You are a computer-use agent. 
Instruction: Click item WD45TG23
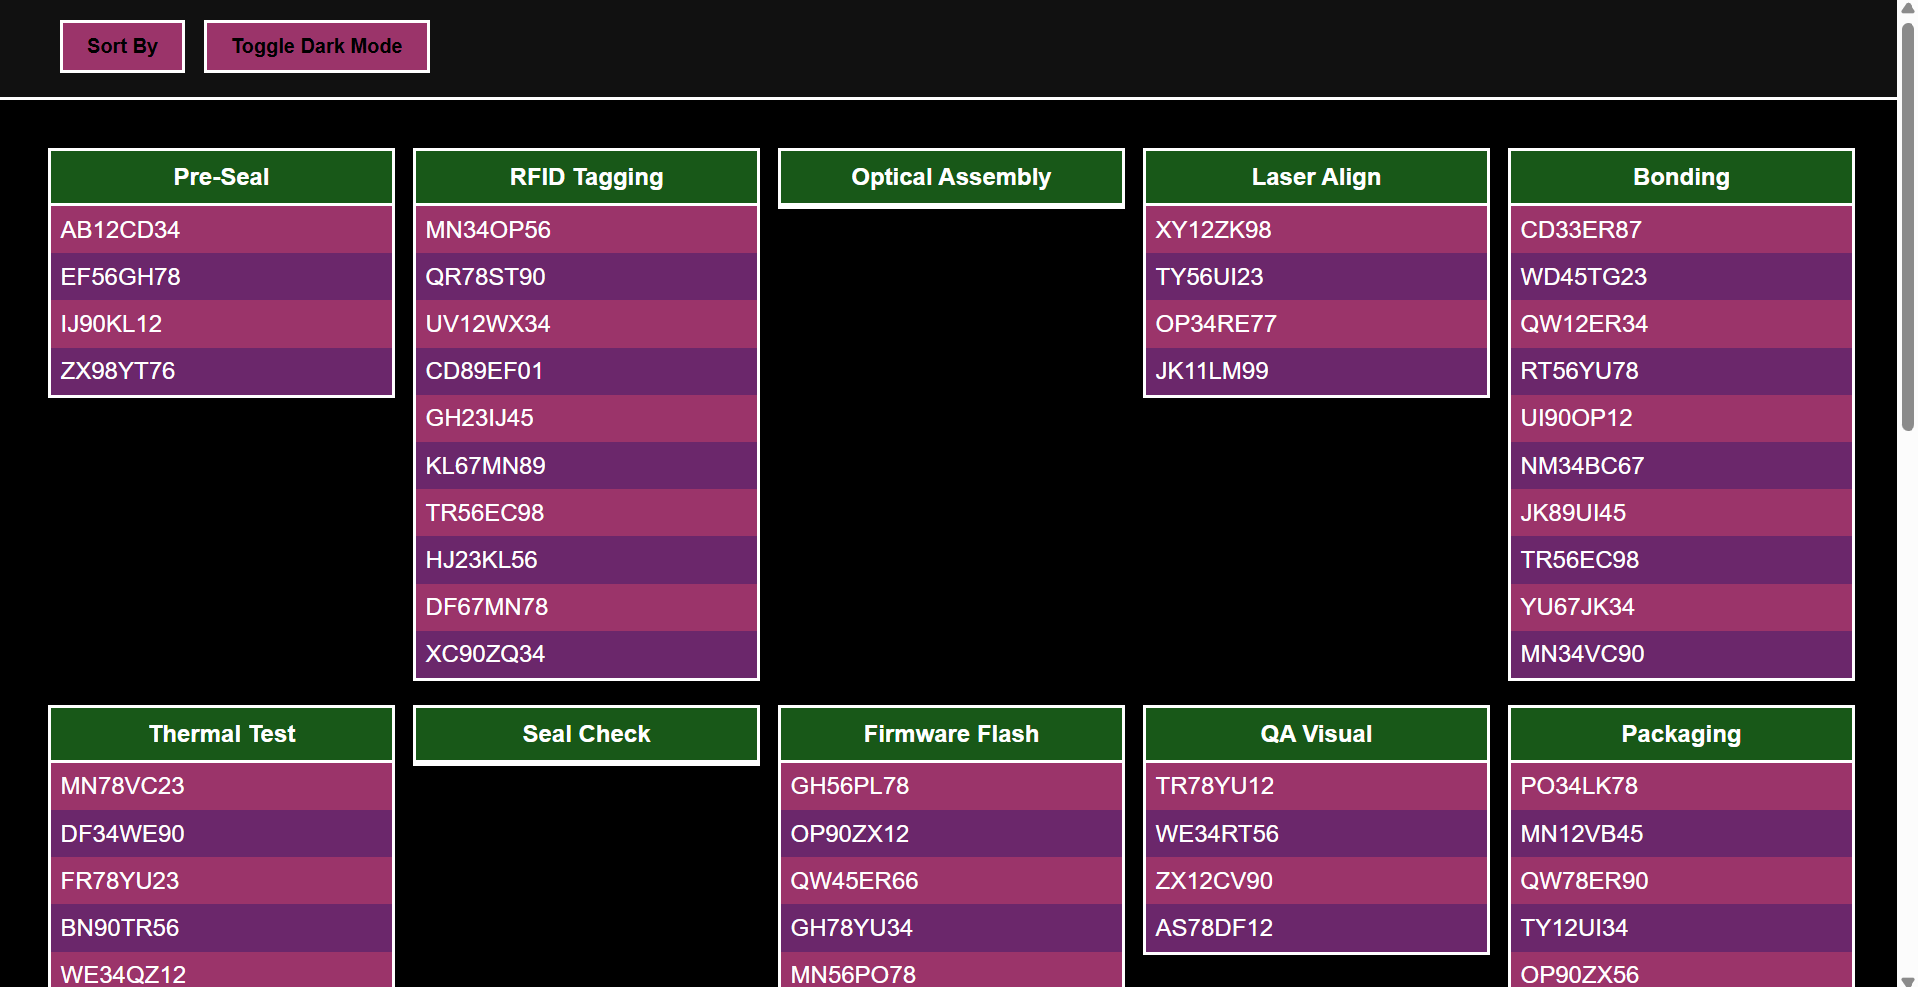click(1681, 277)
